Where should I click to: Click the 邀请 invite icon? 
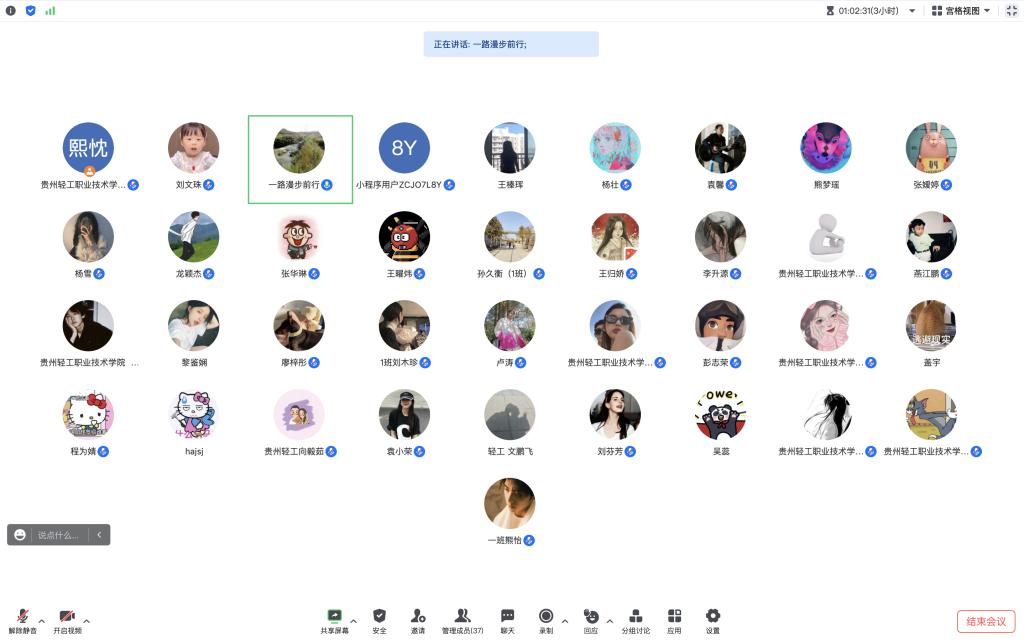[x=417, y=620]
